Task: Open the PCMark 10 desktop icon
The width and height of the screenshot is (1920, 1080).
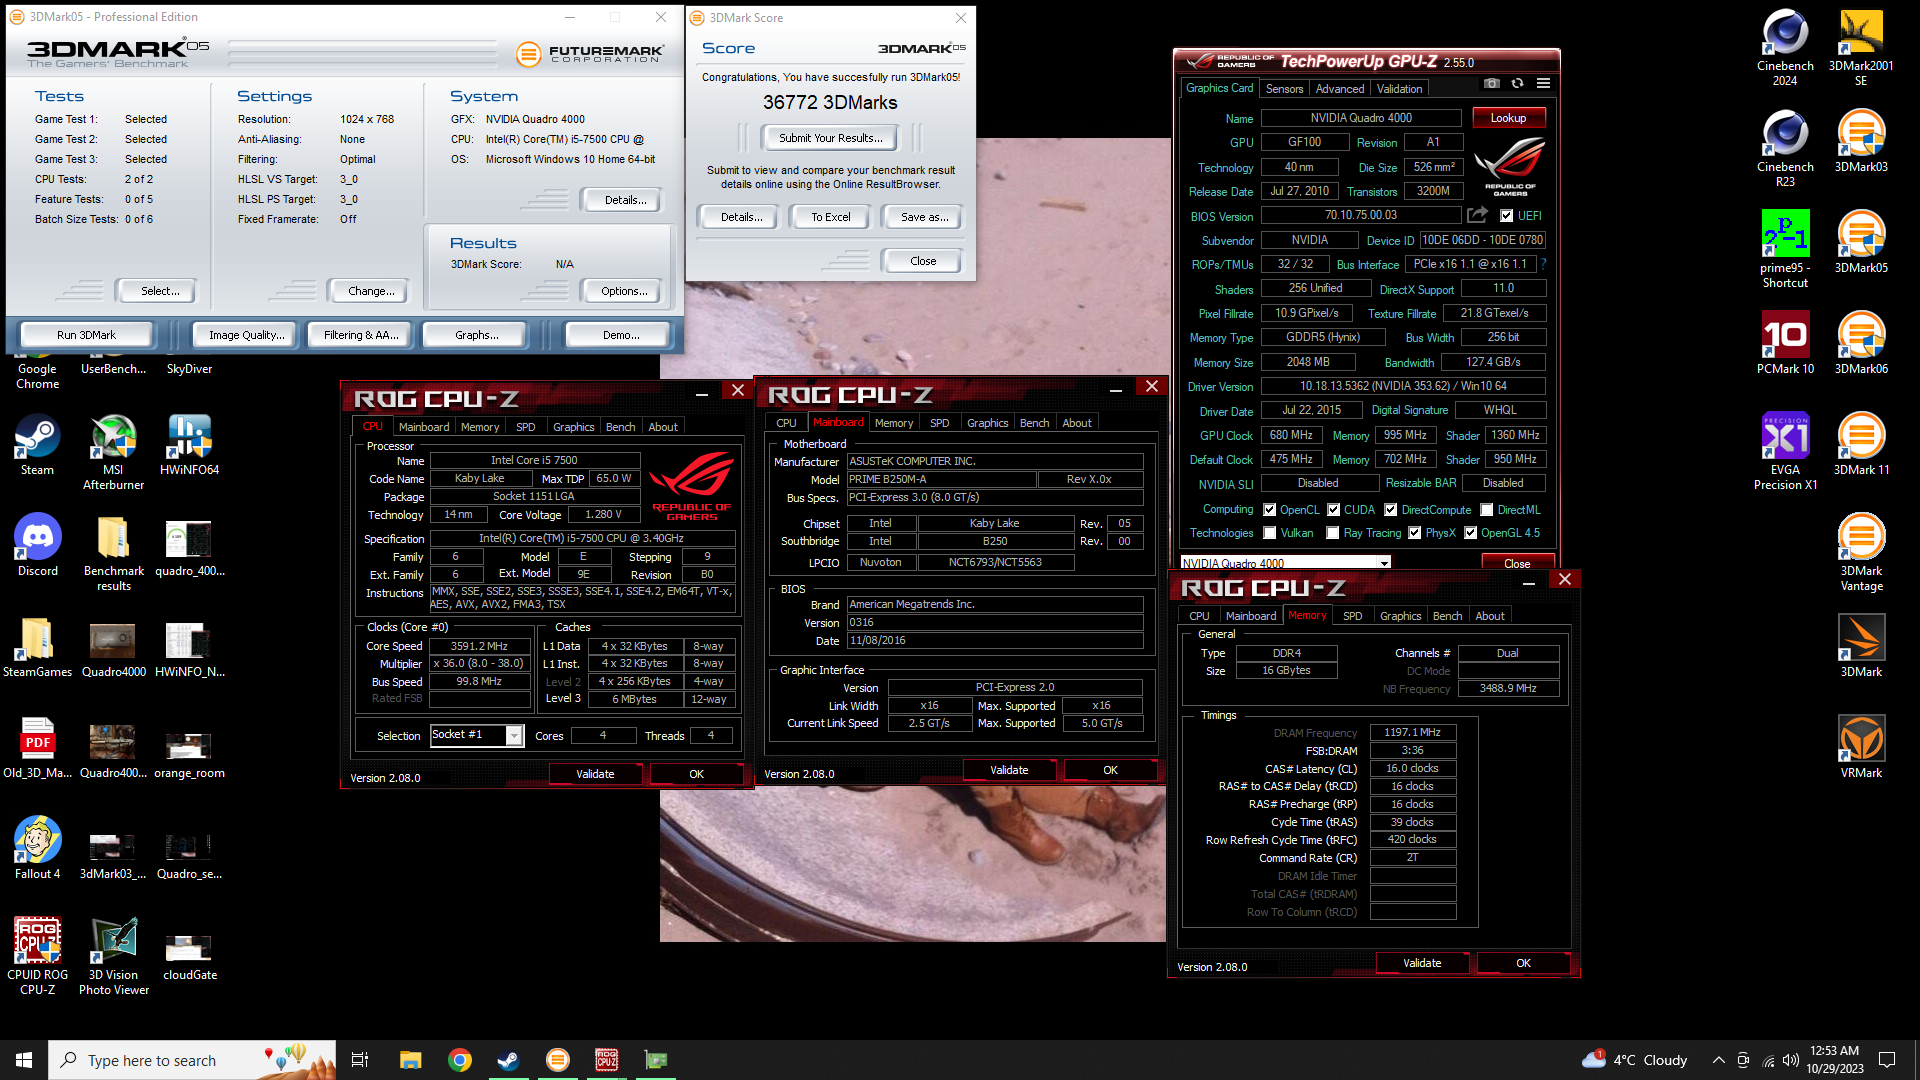Action: click(1785, 344)
